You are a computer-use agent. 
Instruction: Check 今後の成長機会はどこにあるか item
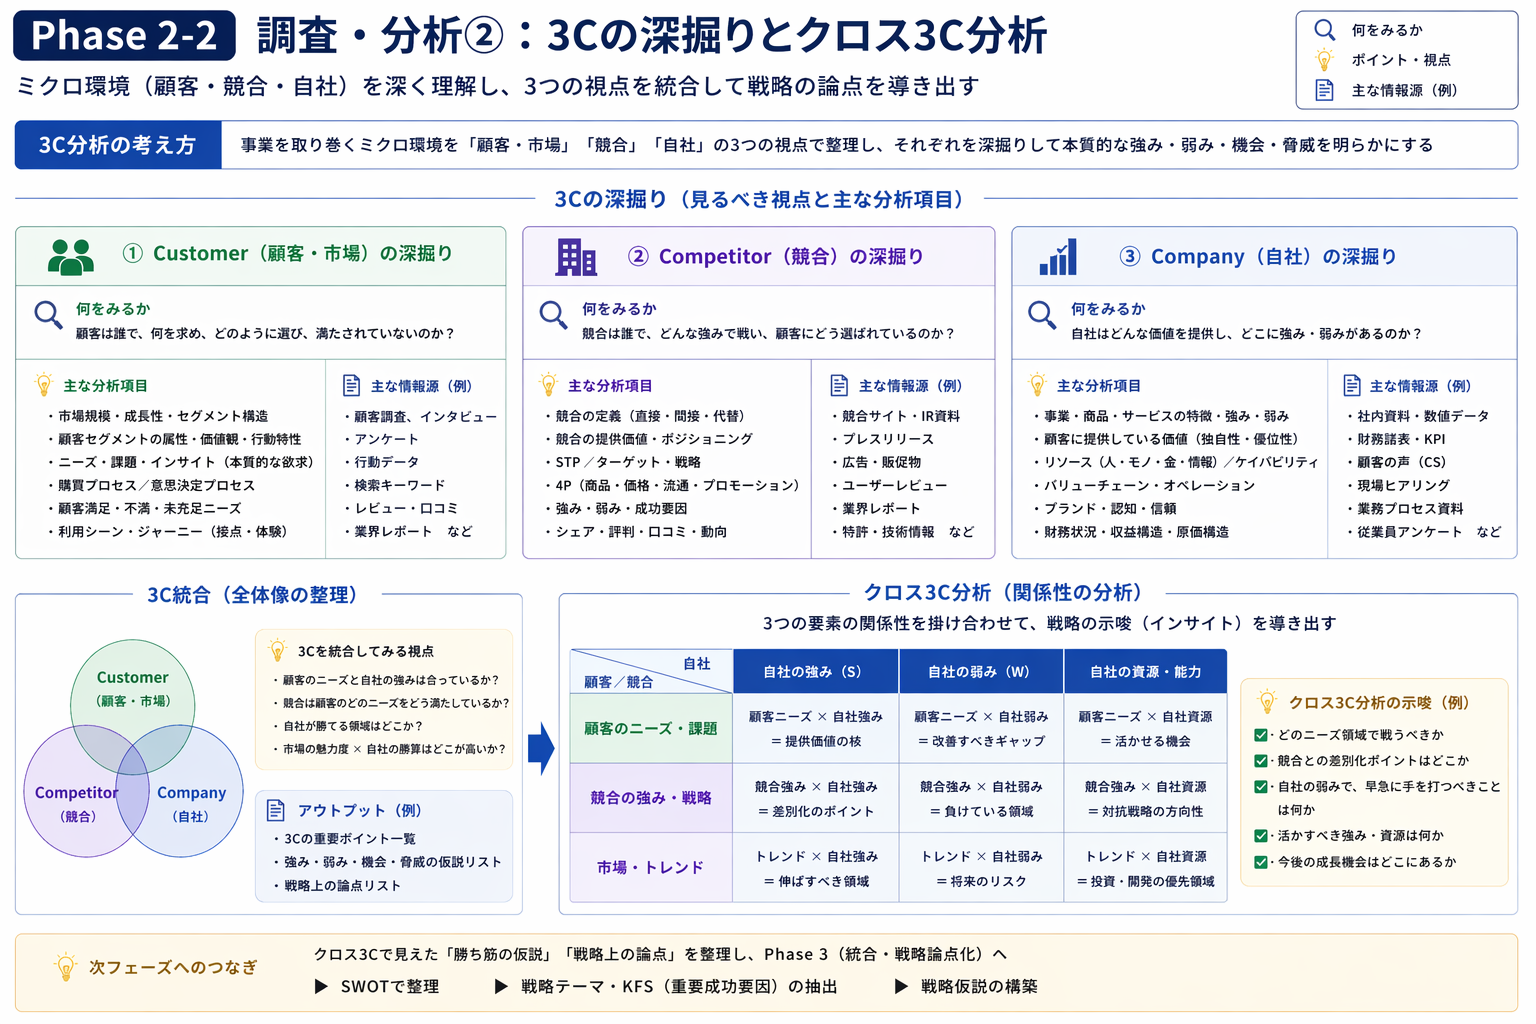[x=1259, y=861]
